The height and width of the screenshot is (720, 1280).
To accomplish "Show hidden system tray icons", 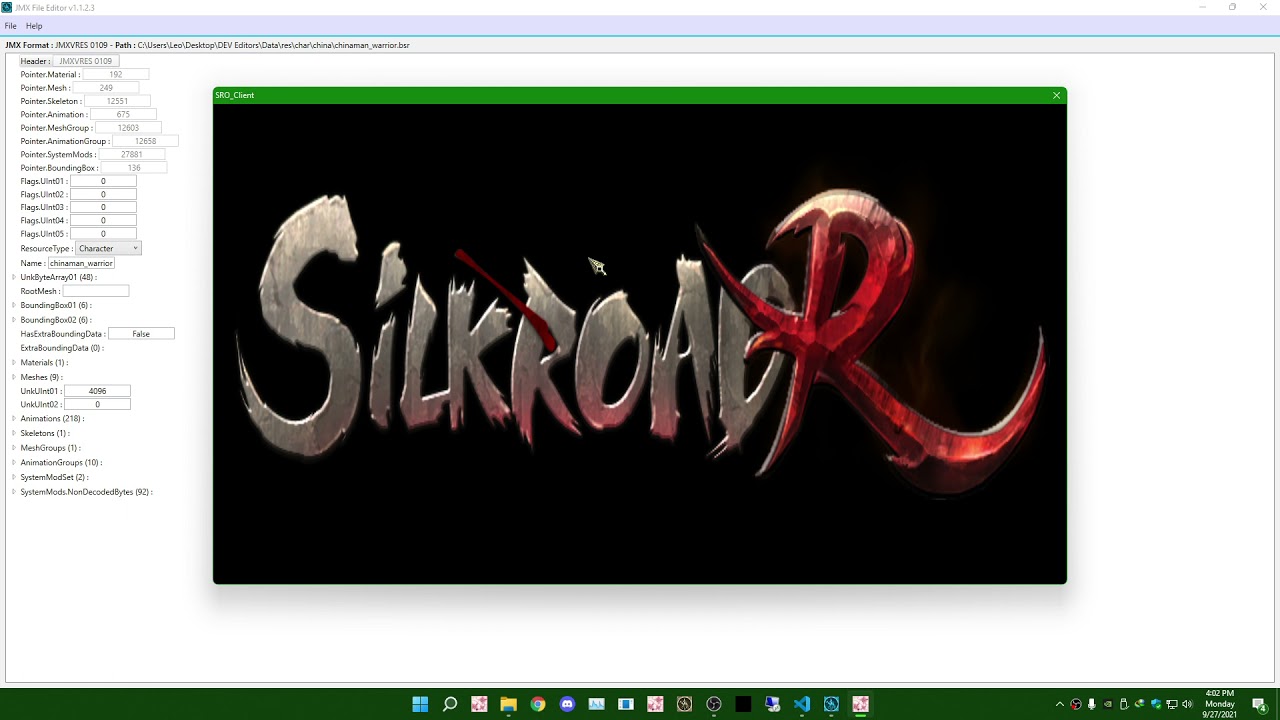I will pyautogui.click(x=1060, y=704).
